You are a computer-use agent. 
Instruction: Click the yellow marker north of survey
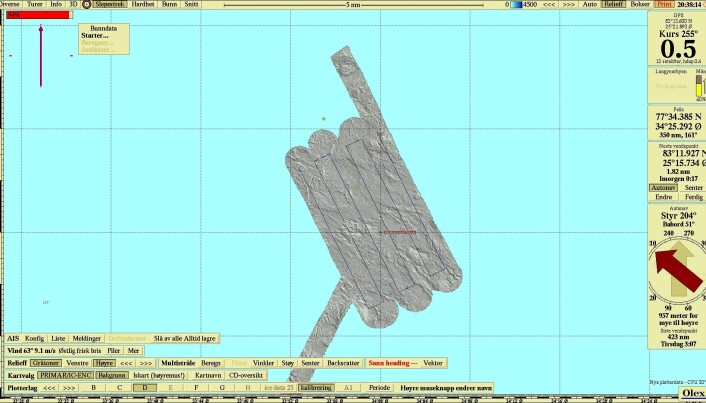click(x=323, y=119)
